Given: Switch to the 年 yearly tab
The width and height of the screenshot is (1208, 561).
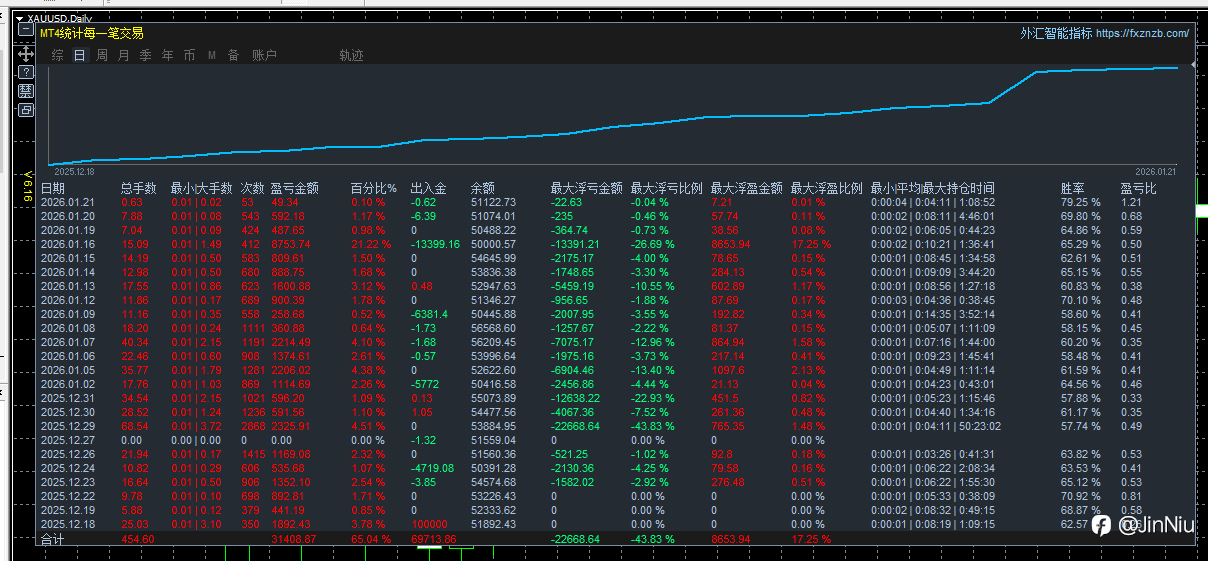Looking at the screenshot, I should (x=167, y=56).
